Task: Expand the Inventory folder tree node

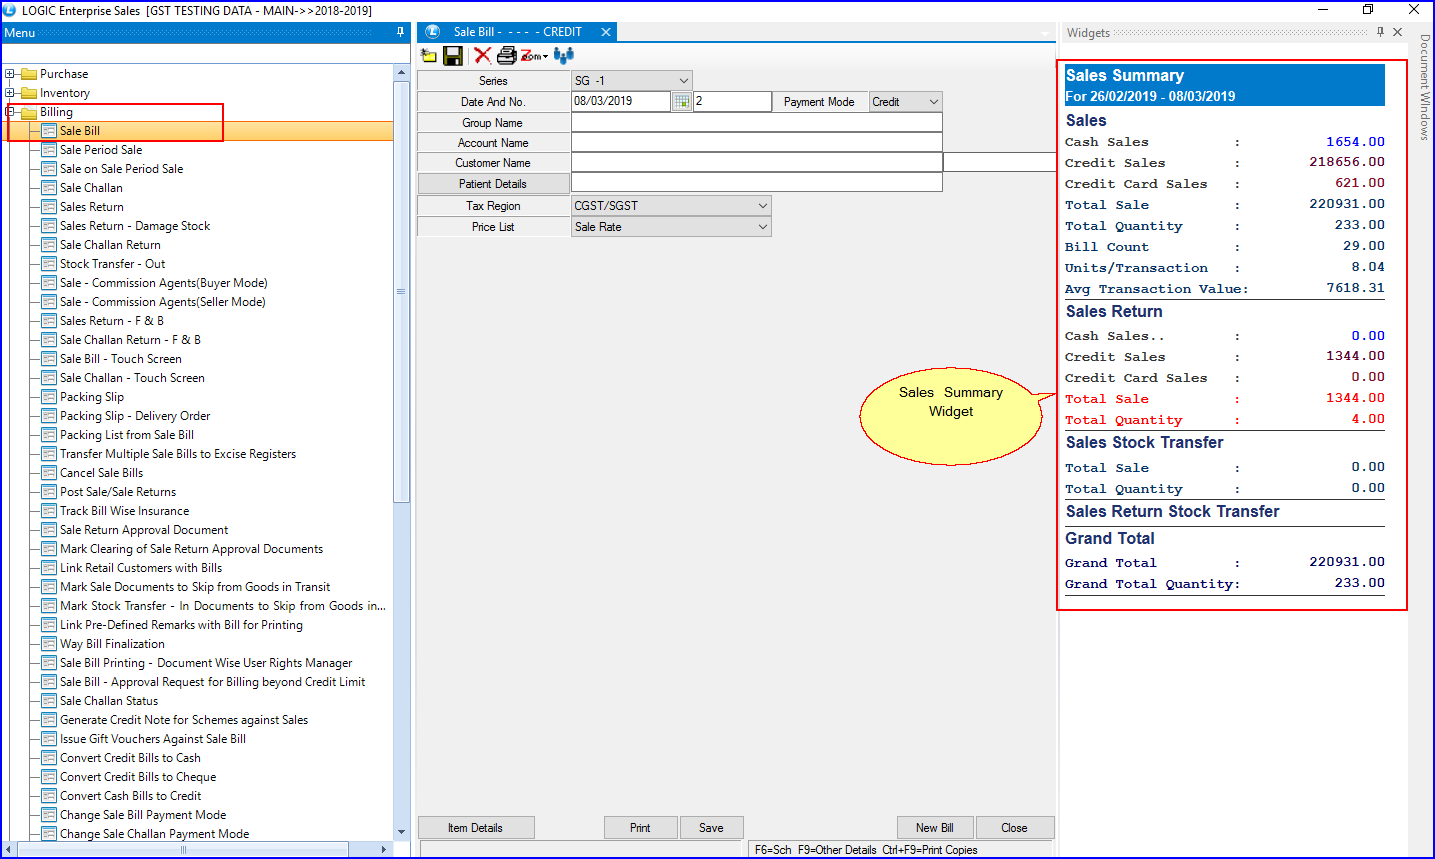Action: 10,93
